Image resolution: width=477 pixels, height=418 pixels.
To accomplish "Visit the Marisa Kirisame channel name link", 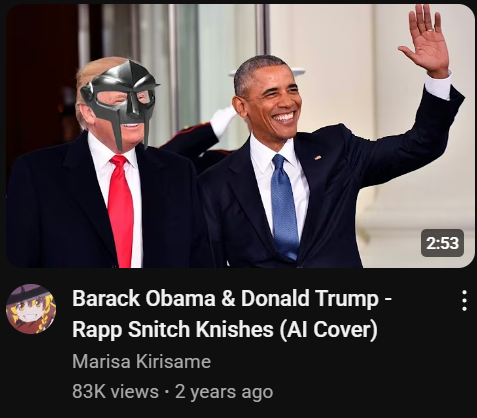I will click(142, 361).
